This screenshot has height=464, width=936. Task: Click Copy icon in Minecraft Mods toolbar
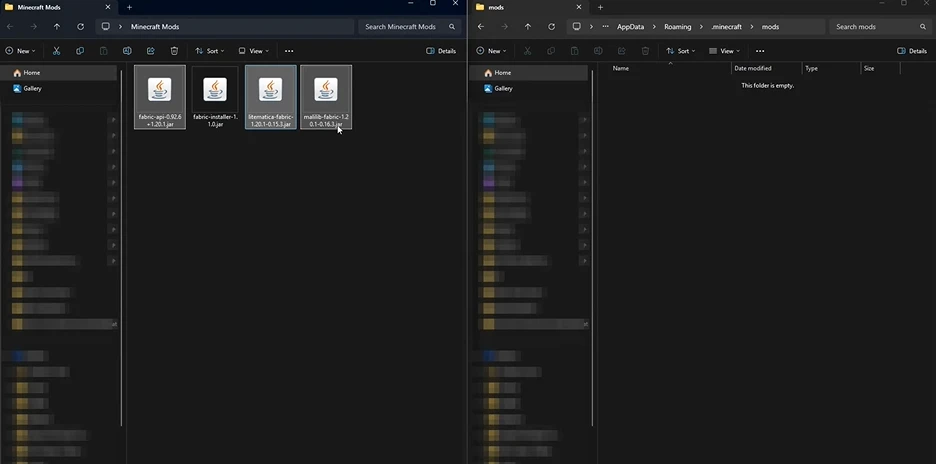coord(79,50)
